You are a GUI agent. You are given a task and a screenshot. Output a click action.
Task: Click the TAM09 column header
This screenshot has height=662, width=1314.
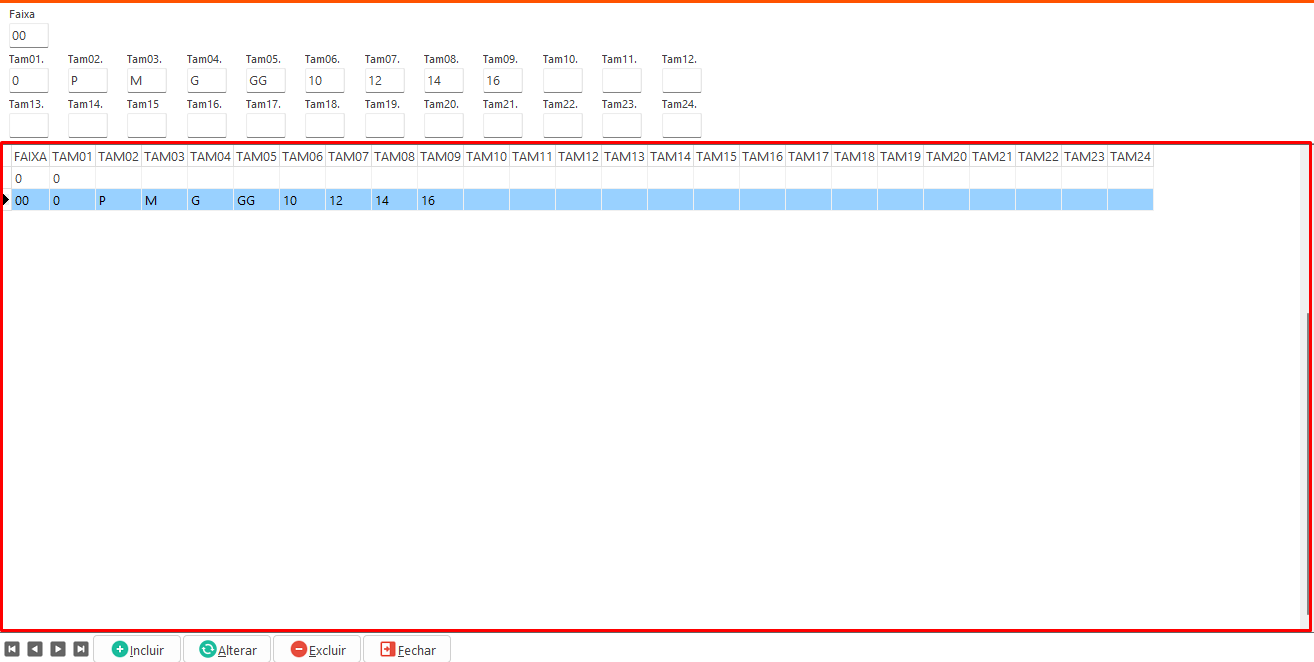click(440, 156)
